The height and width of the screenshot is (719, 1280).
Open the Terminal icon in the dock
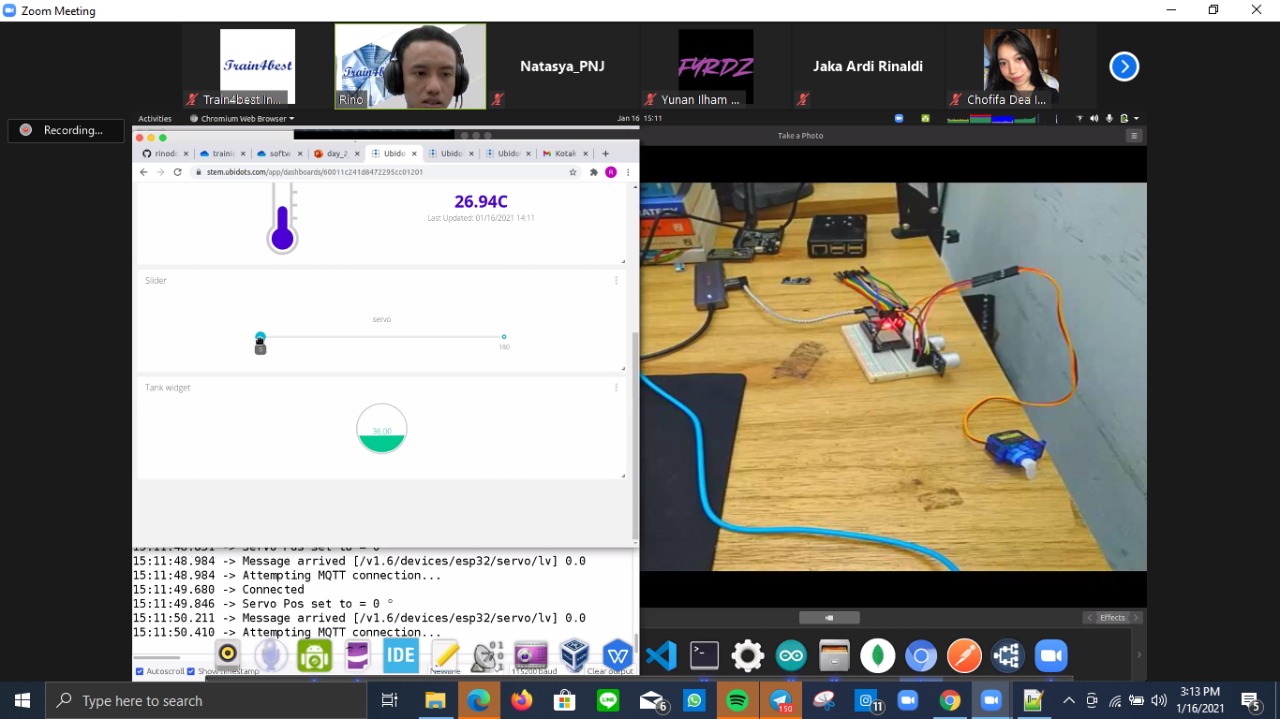(x=704, y=656)
